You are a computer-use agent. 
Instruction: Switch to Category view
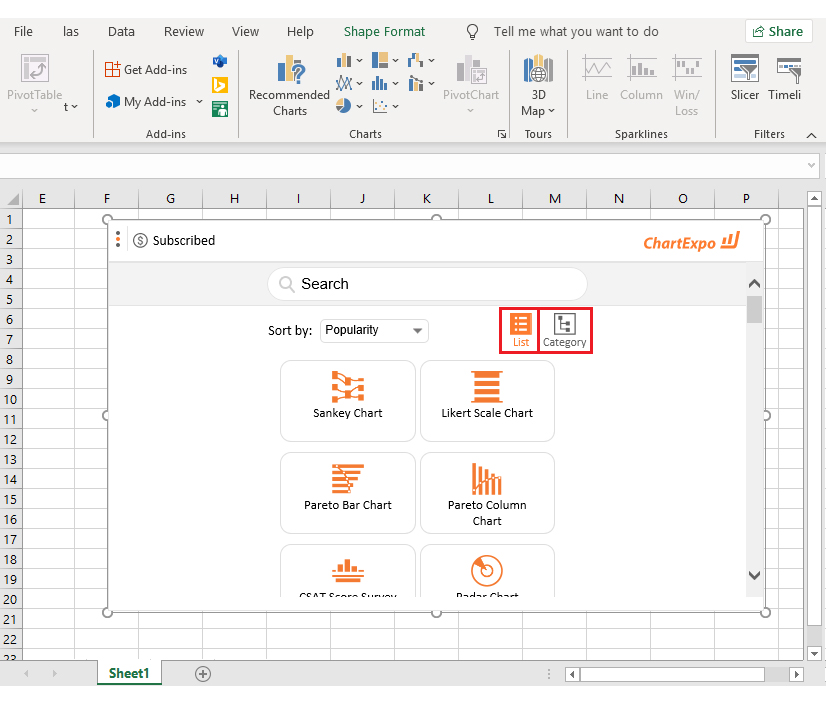[565, 330]
